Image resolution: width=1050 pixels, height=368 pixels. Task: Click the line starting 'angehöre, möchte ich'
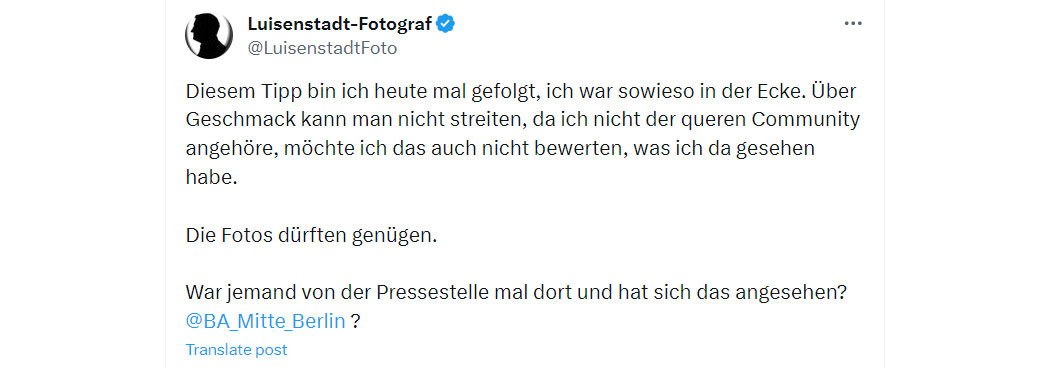500,149
